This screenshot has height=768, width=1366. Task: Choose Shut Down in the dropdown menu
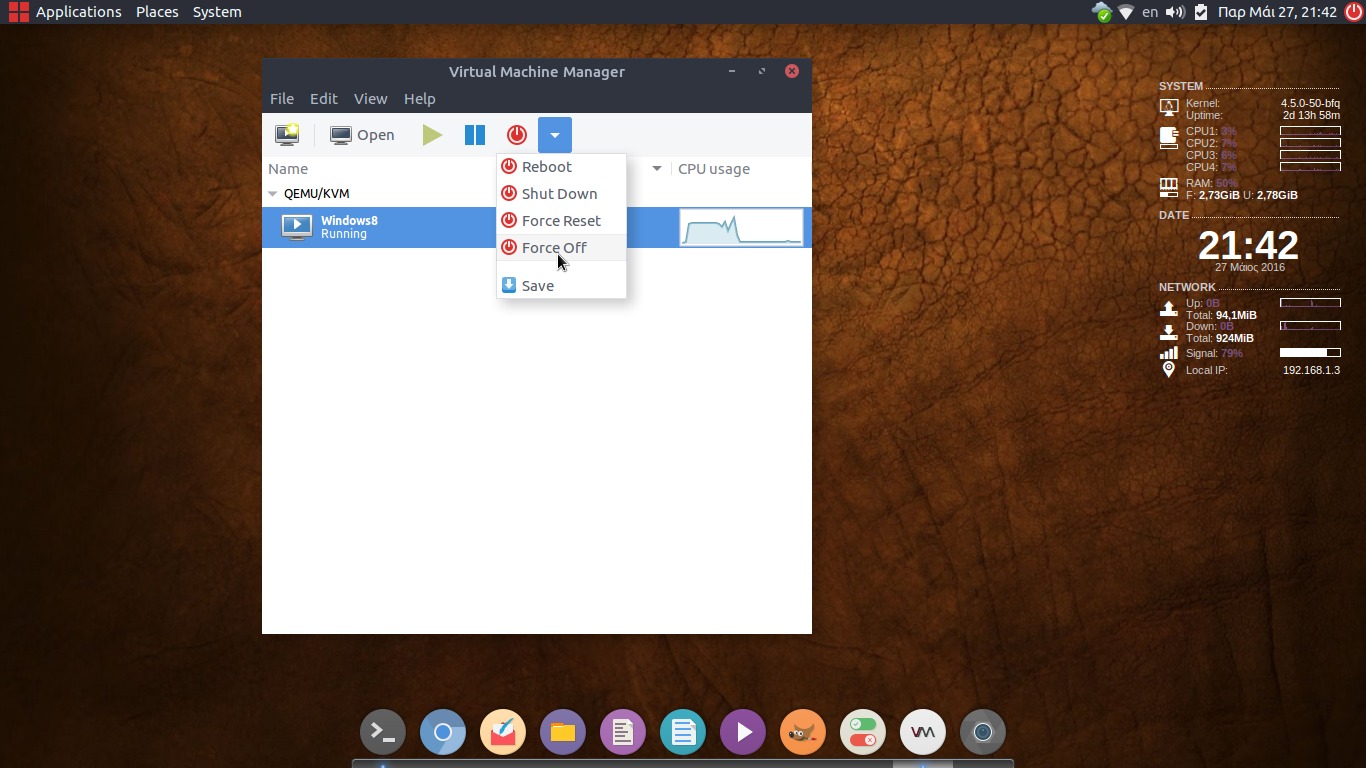[559, 194]
